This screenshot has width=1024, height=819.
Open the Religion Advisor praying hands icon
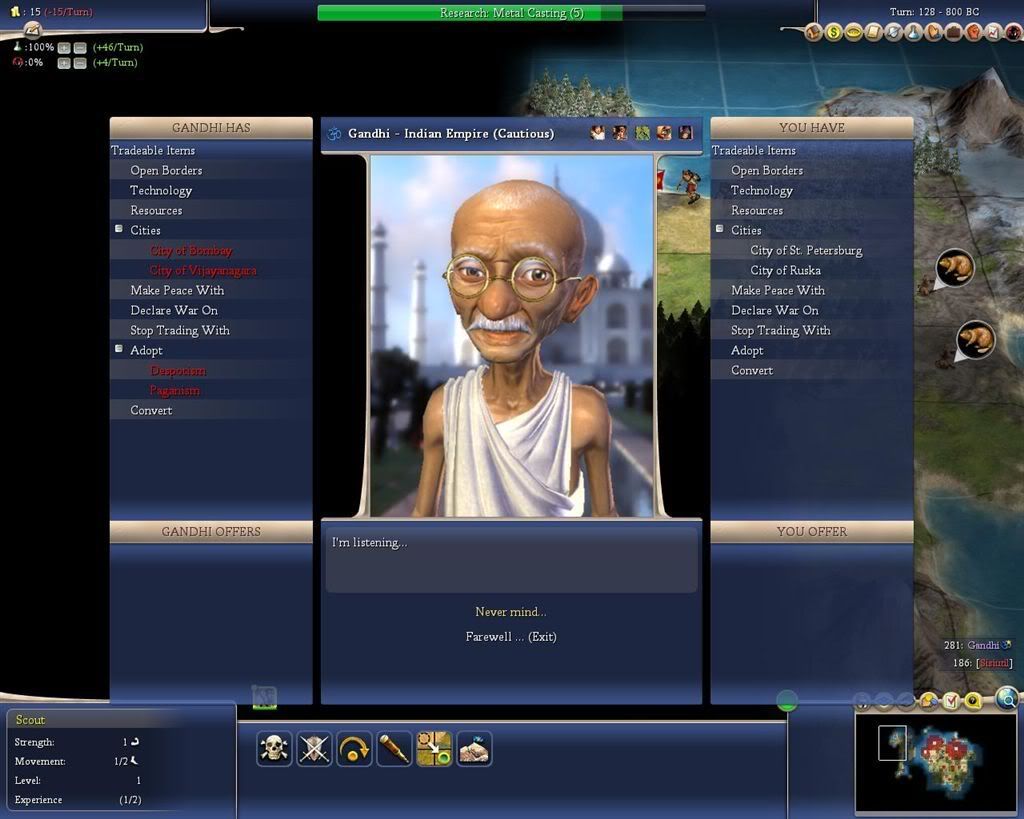pos(934,32)
